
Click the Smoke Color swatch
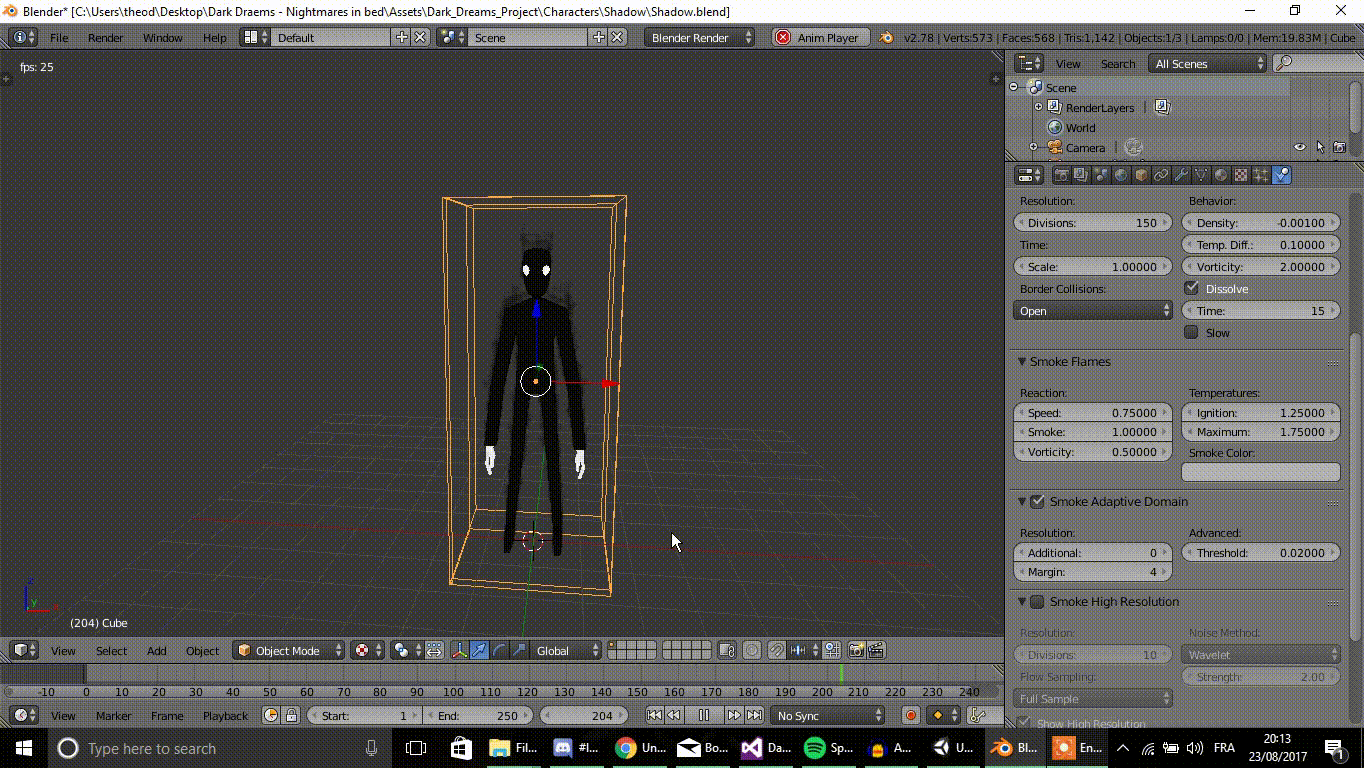(1261, 472)
